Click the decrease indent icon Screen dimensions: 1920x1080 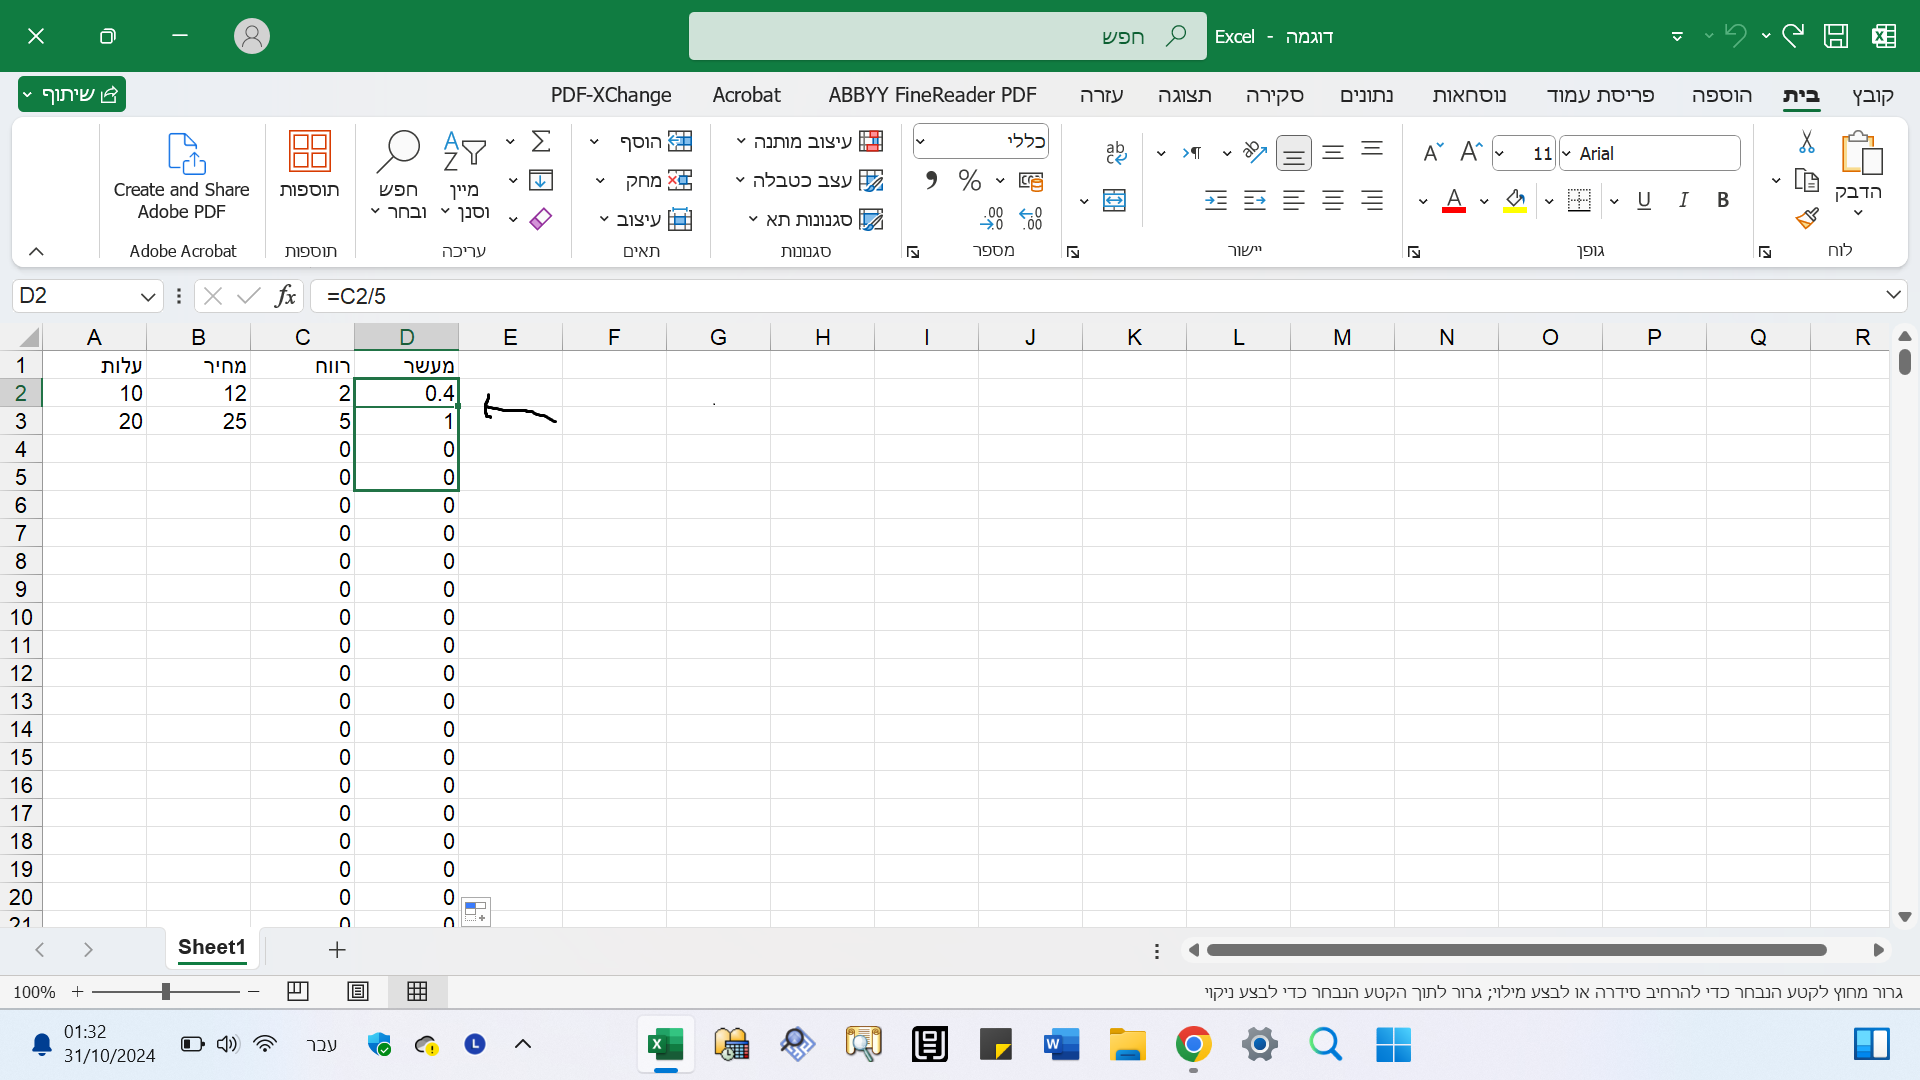pyautogui.click(x=1255, y=200)
